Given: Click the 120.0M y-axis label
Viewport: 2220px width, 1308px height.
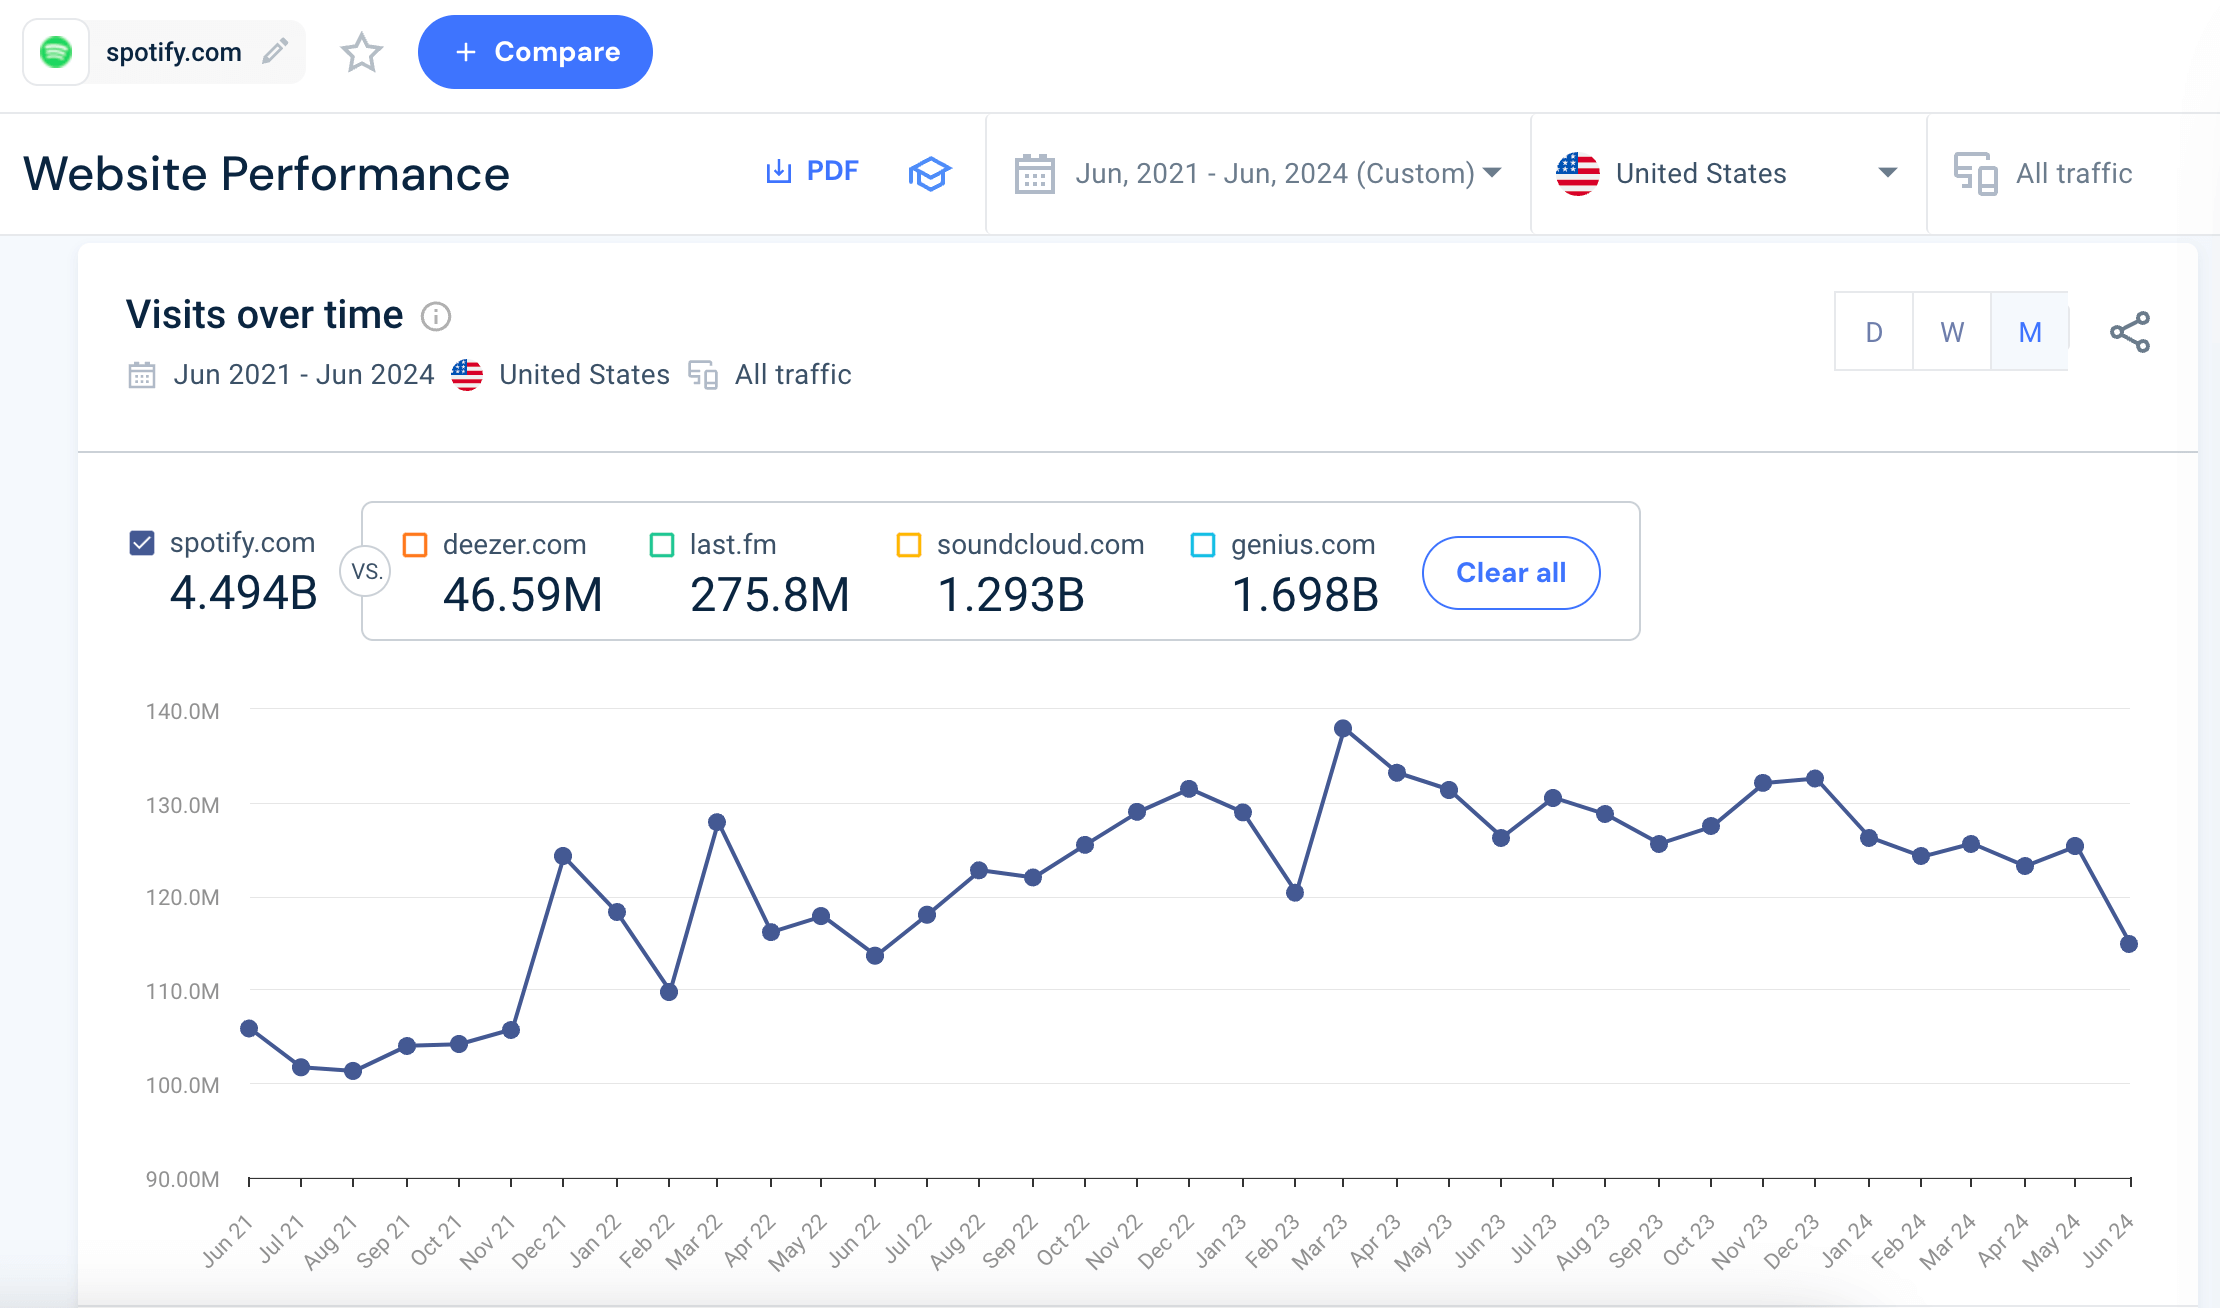Looking at the screenshot, I should tap(183, 897).
